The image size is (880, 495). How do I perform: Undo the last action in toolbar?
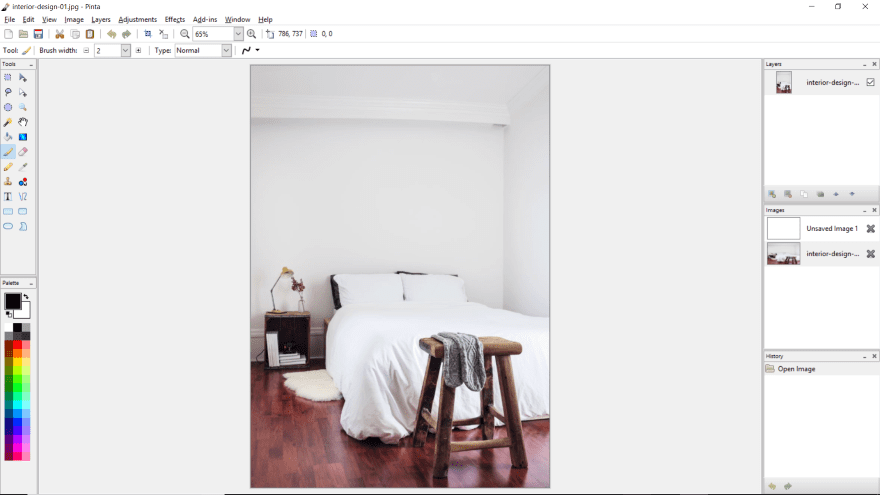click(111, 34)
